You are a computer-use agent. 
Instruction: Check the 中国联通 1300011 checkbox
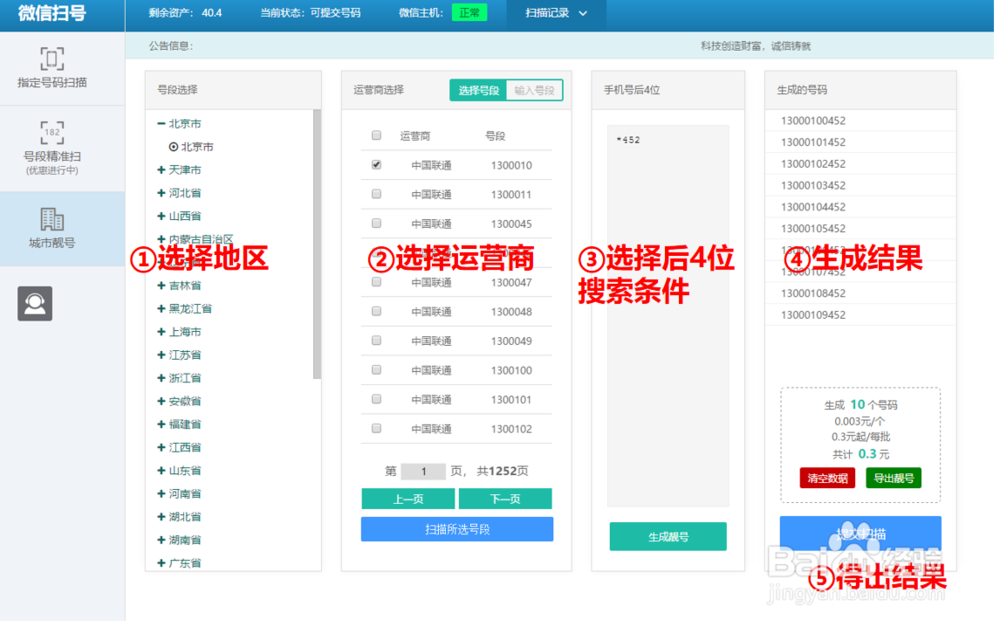click(377, 194)
